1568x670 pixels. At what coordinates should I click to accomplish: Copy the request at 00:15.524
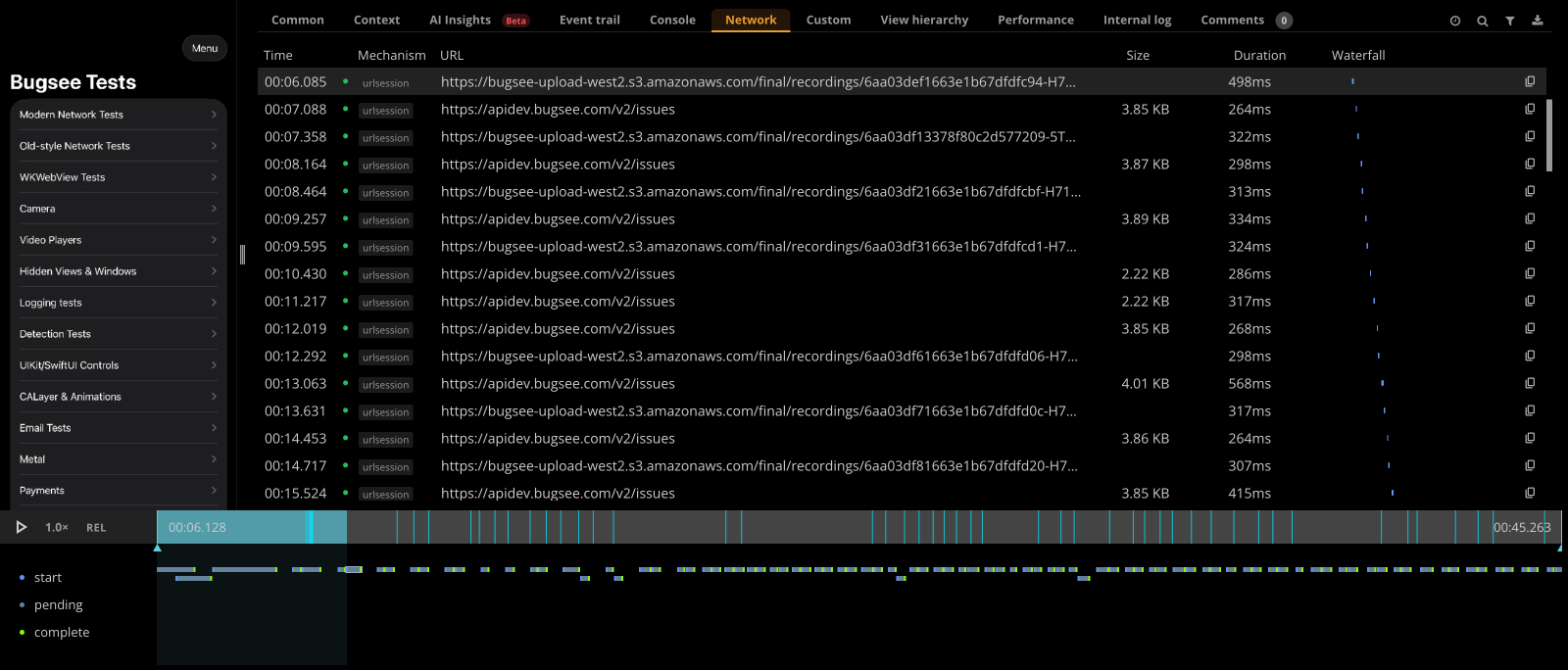[1530, 493]
